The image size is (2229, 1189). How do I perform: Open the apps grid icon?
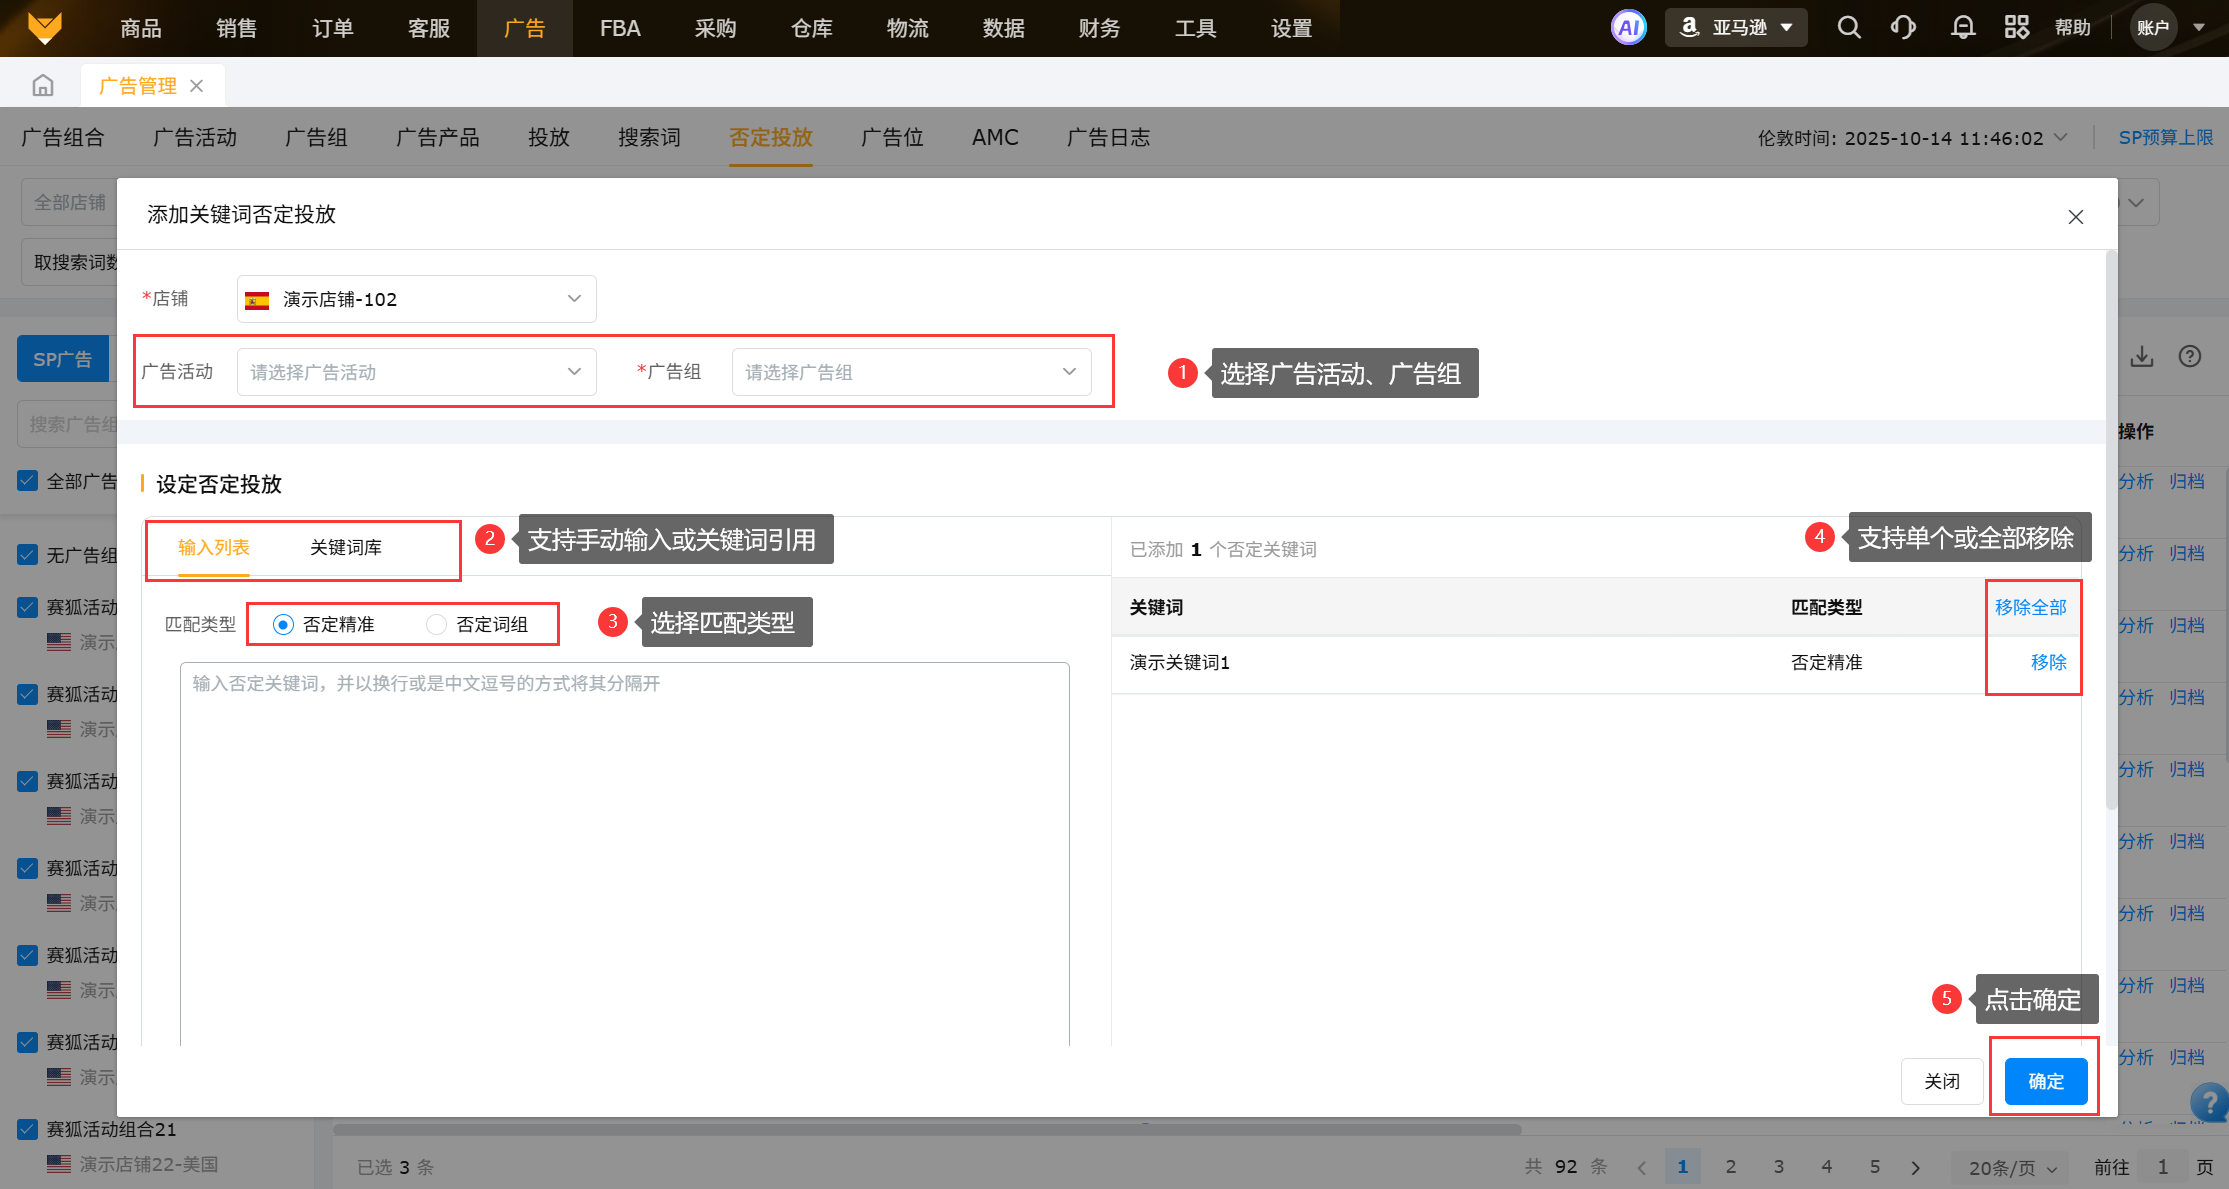coord(2016,28)
